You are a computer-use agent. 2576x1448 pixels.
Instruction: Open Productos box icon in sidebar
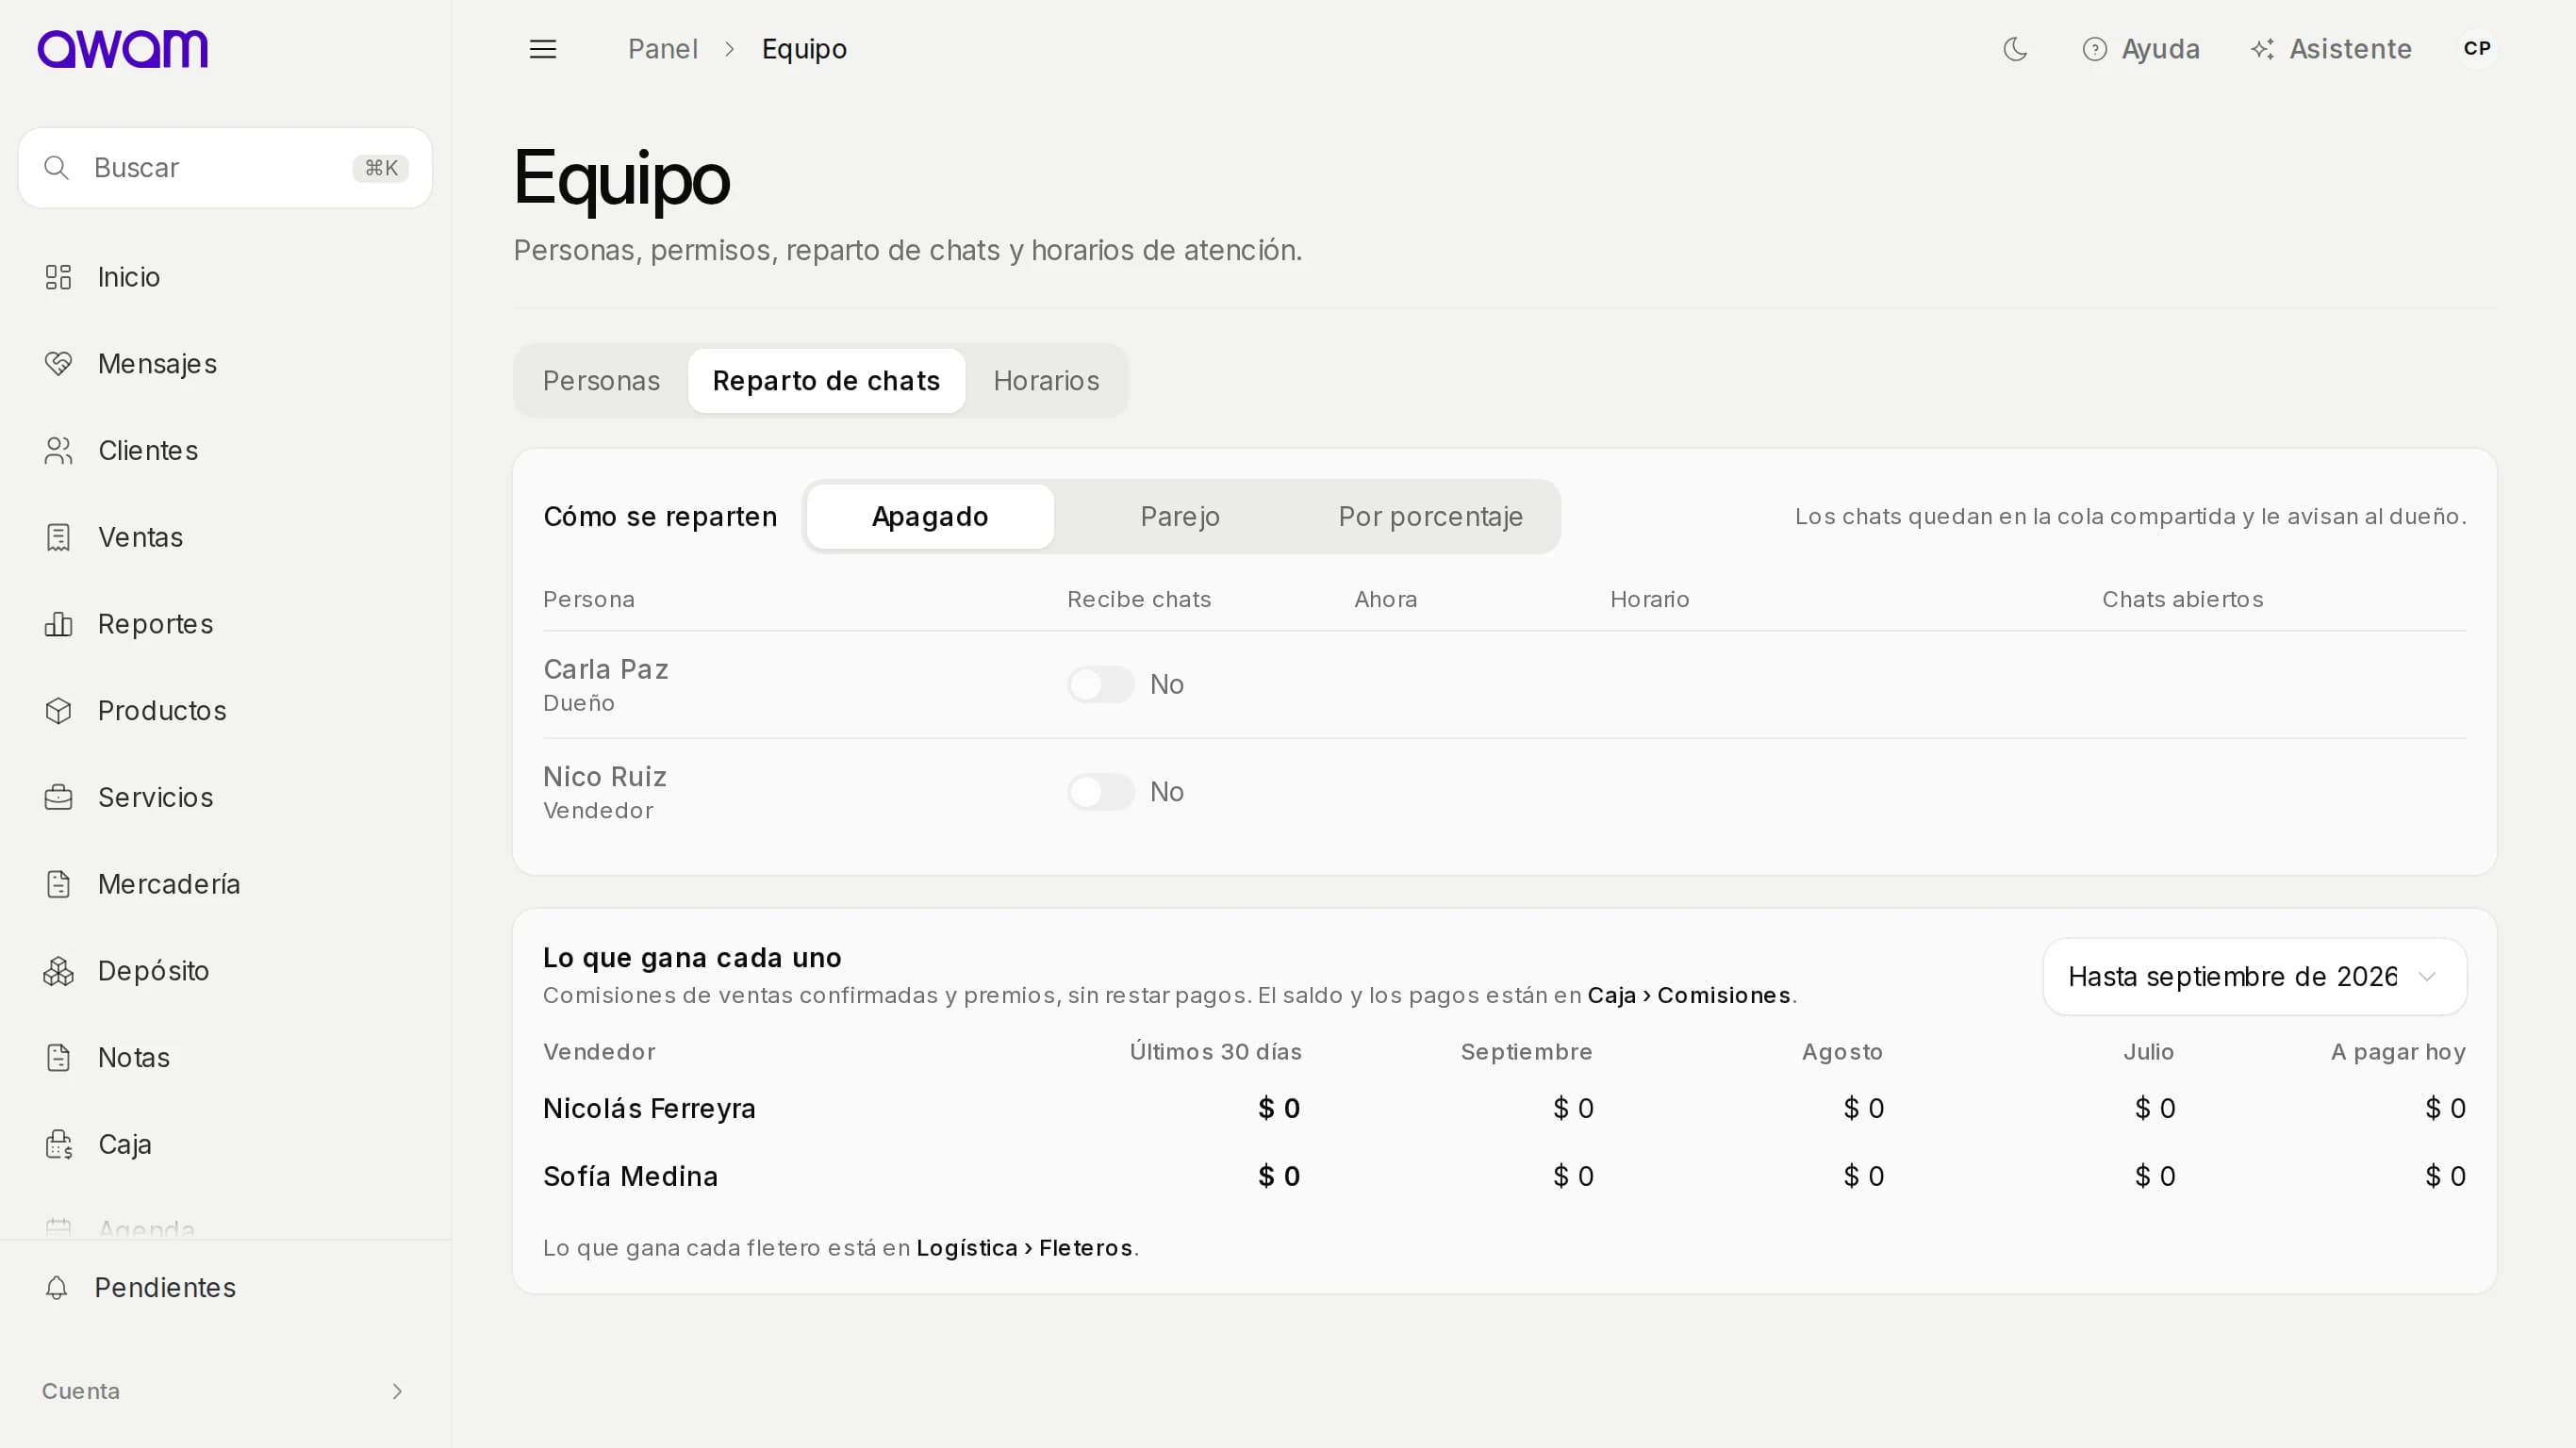point(58,711)
